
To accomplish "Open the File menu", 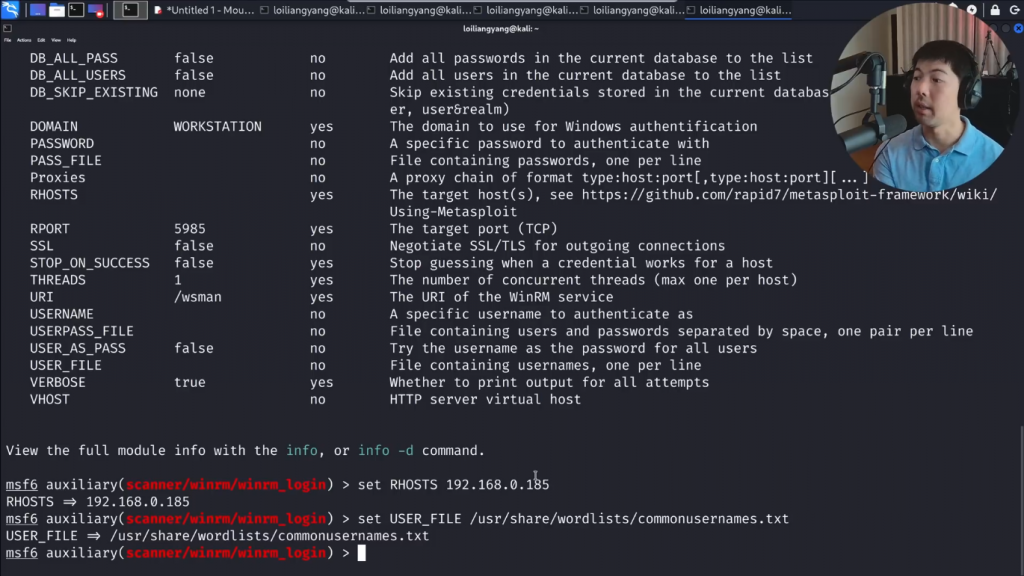I will pos(8,40).
